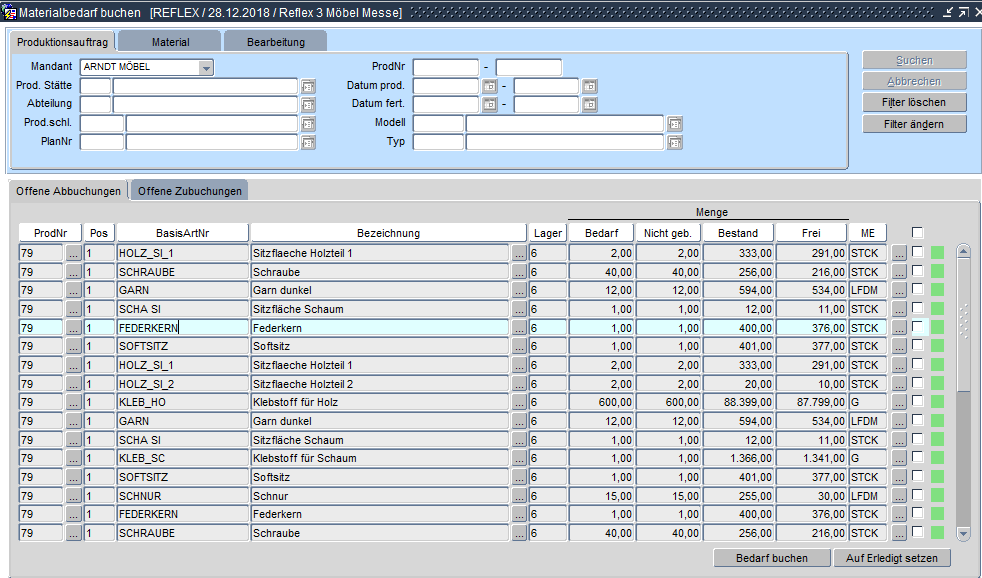982x578 pixels.
Task: Click green status indicator in the SCHNUR row
Action: (937, 496)
